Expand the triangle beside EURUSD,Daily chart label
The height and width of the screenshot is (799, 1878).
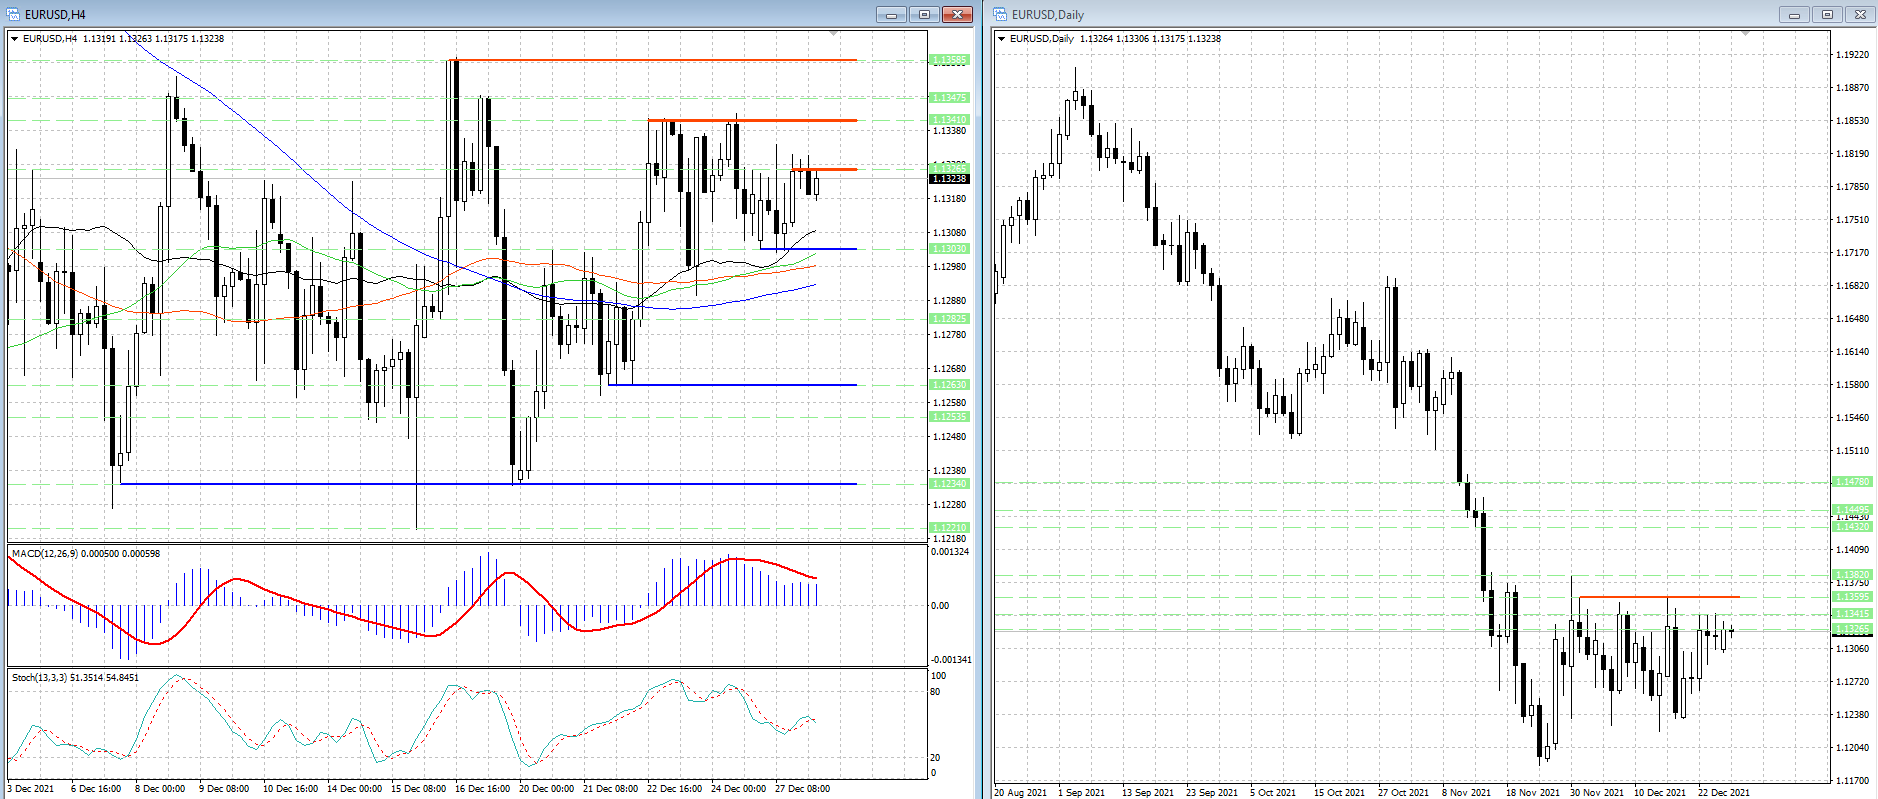pos(1002,39)
